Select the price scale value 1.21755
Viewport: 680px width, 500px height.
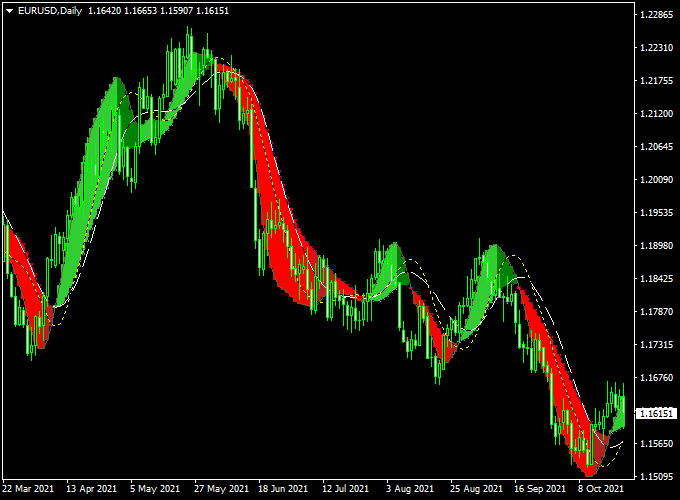pyautogui.click(x=657, y=81)
